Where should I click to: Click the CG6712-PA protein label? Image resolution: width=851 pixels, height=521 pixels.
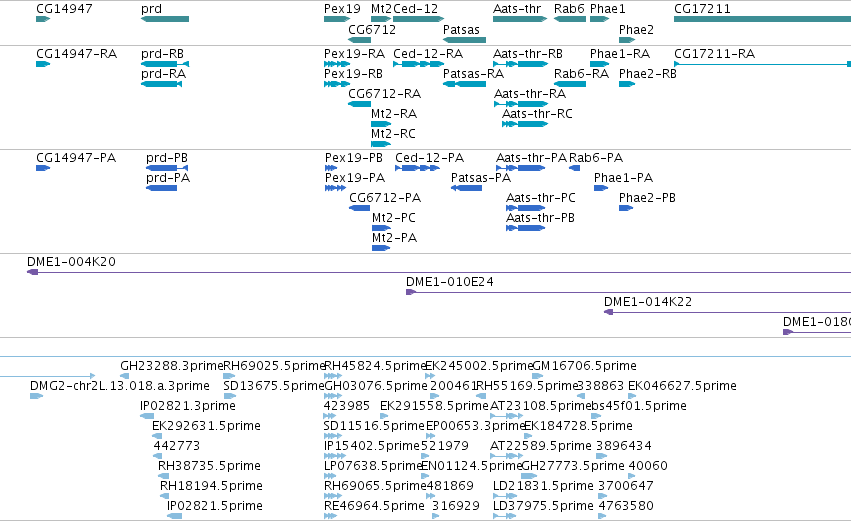pos(385,198)
